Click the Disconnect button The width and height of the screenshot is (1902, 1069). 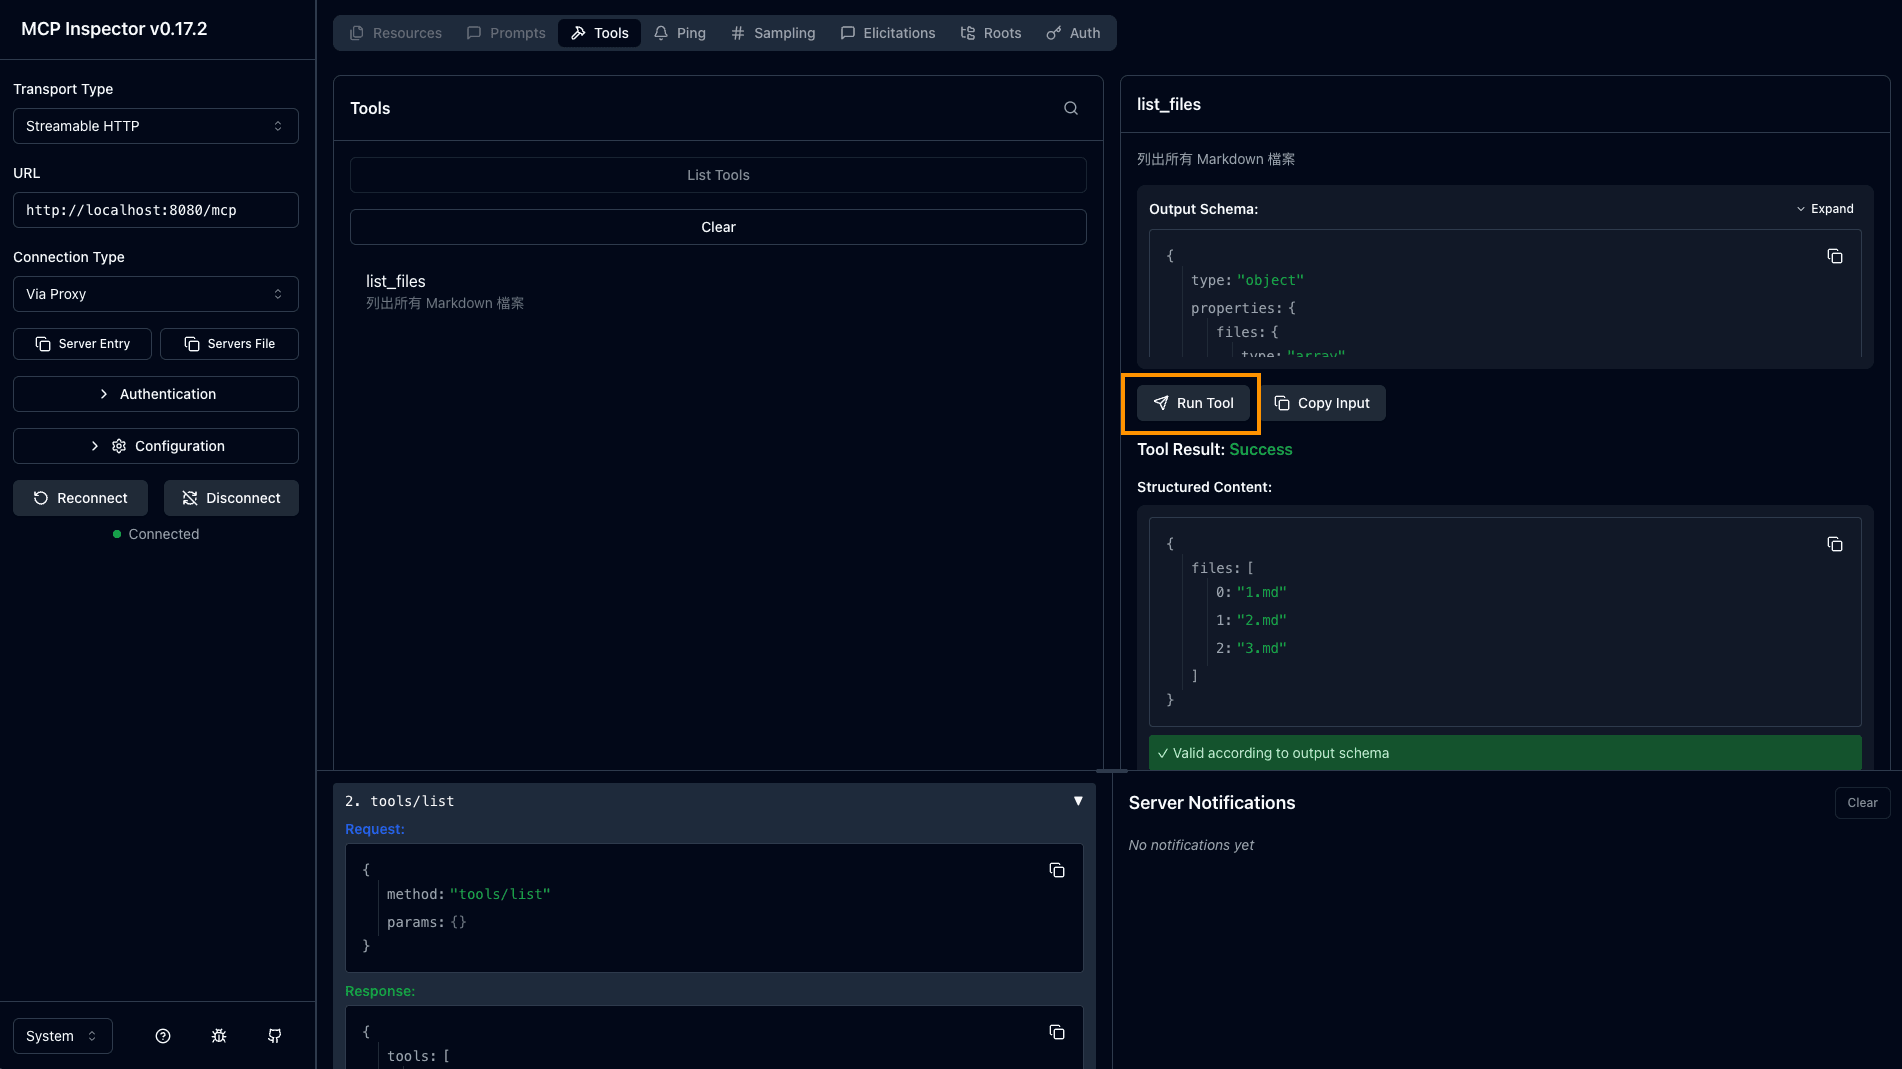pos(231,498)
